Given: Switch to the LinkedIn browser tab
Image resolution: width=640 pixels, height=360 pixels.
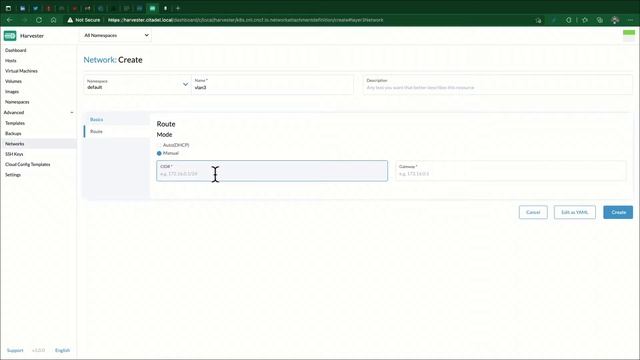Looking at the screenshot, I should click(x=22, y=8).
